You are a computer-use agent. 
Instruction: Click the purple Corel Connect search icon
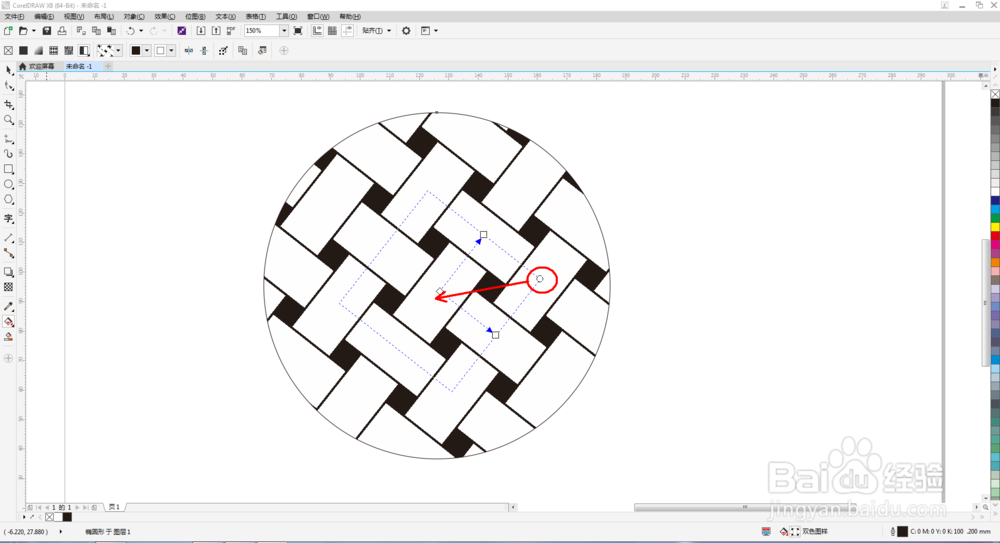182,31
